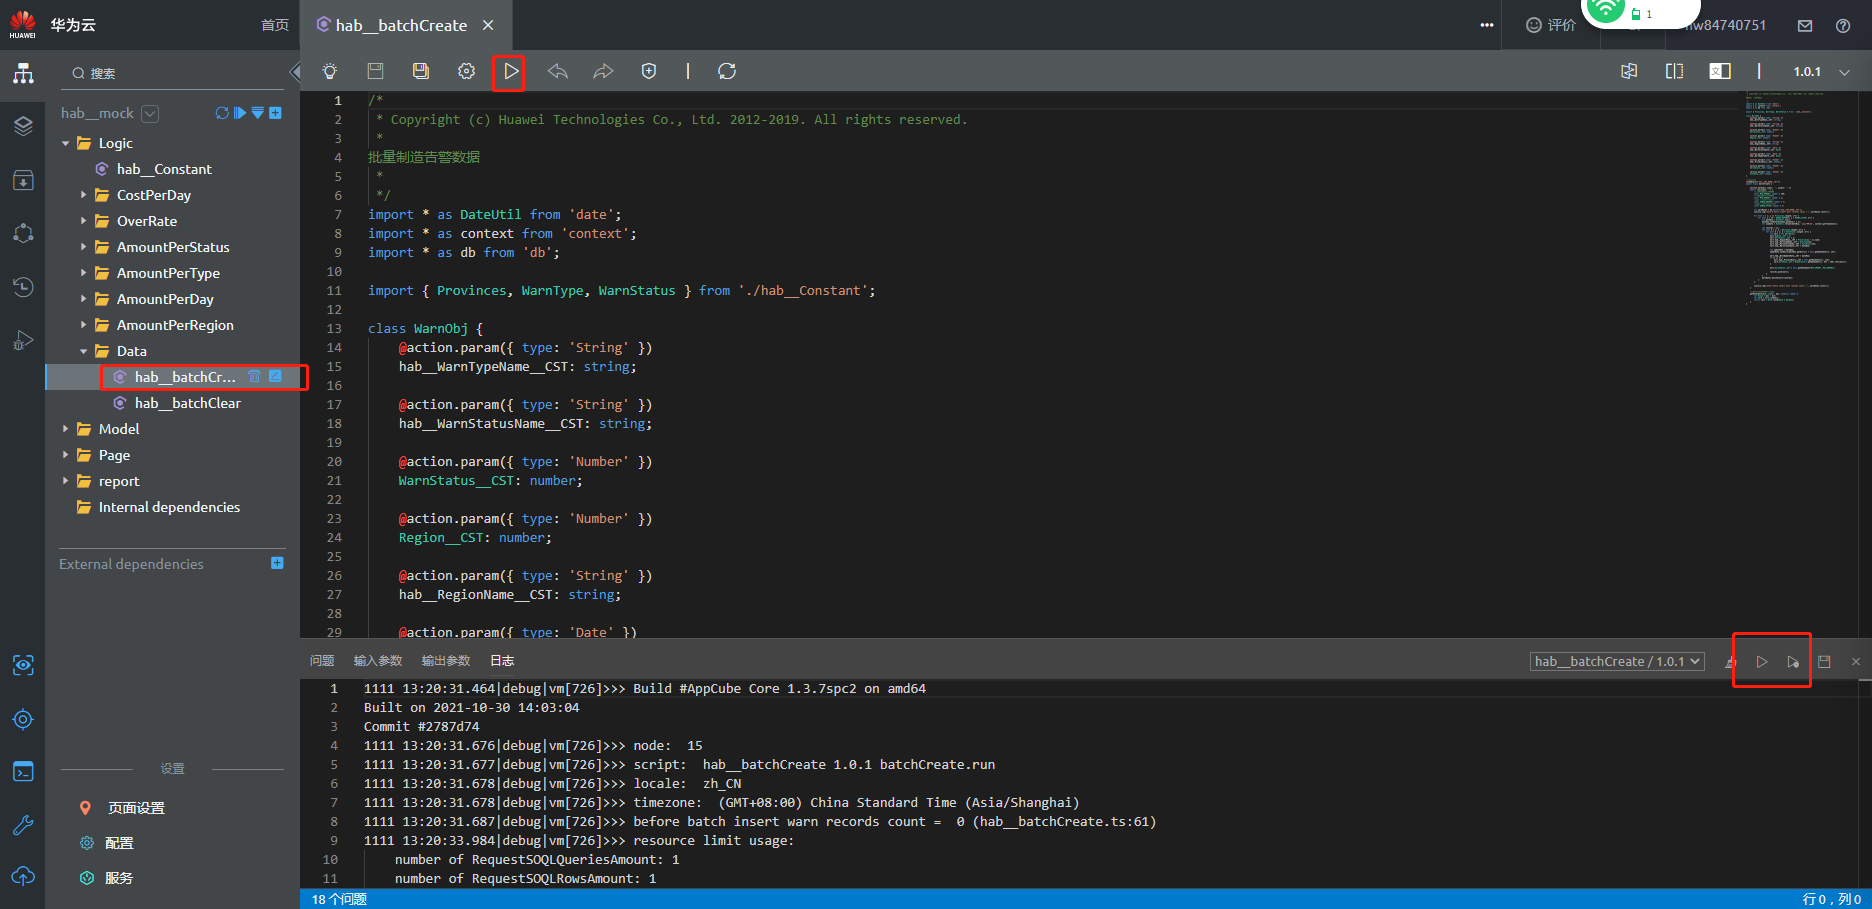Screen dimensions: 1872x909
Task: Switch to the 输入参数 tab
Action: (x=378, y=661)
